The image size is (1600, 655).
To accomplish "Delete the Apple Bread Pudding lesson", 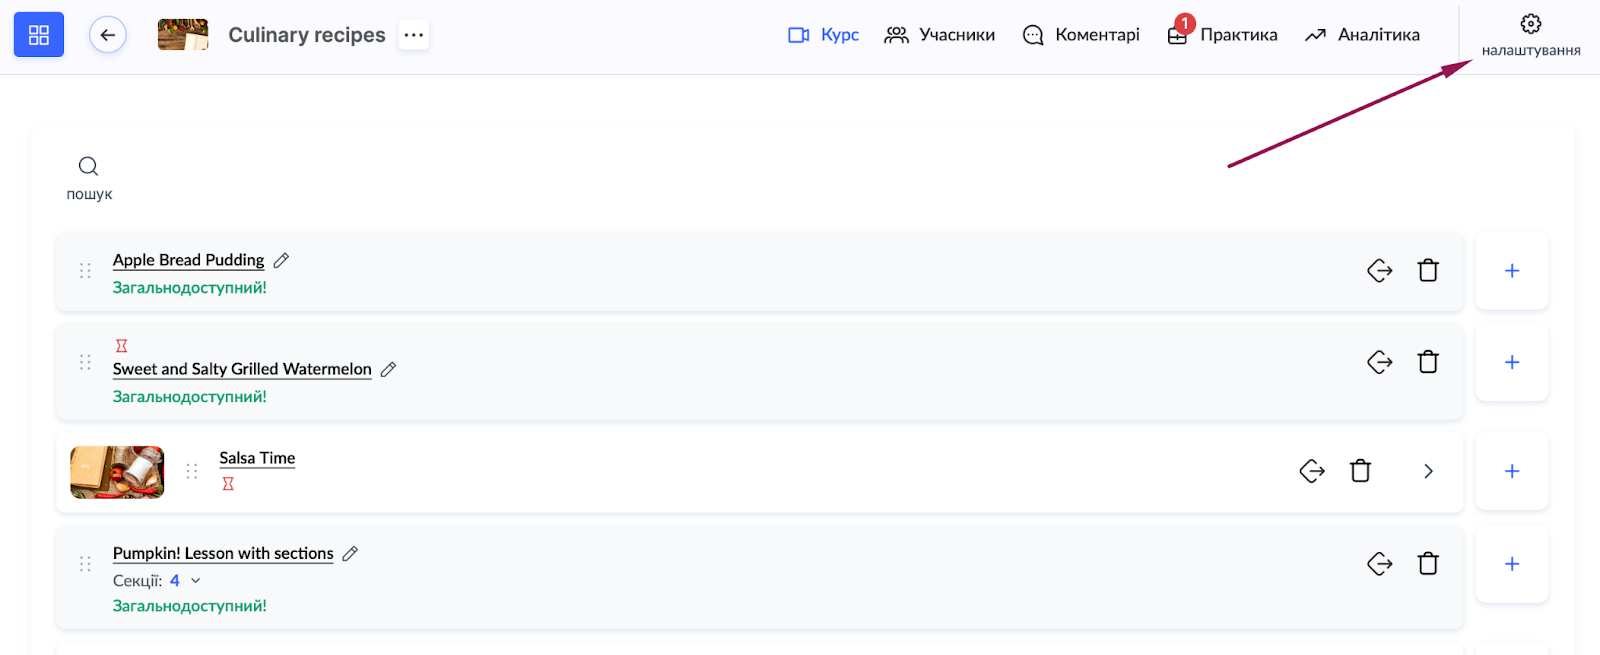I will point(1428,270).
